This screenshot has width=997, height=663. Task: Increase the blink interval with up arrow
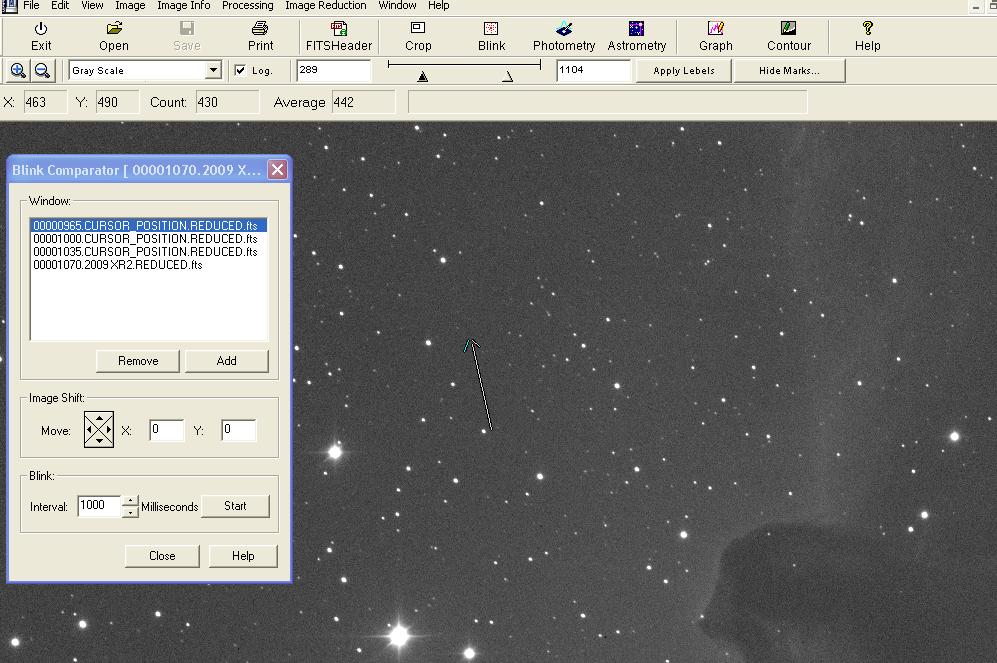tap(130, 501)
